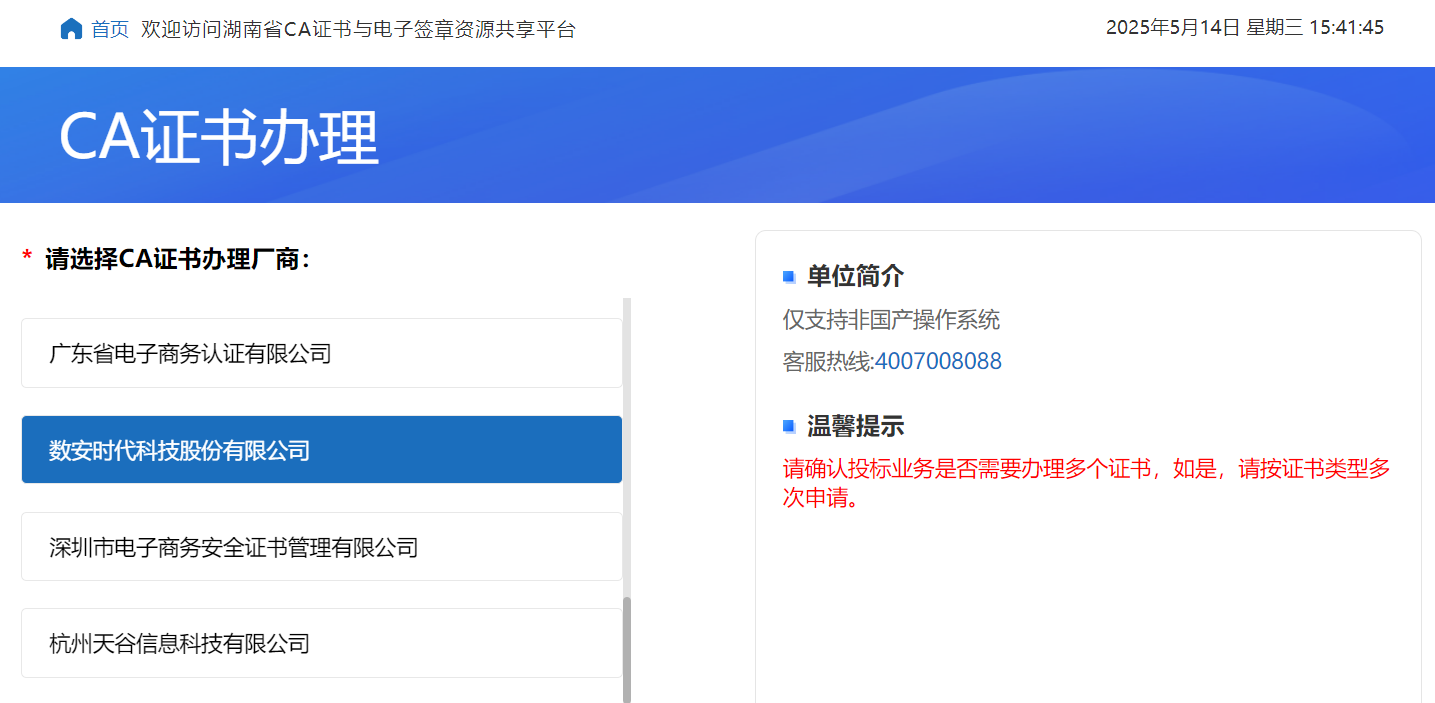Click the red notice about multiple certificates
The image size is (1435, 703).
[1087, 483]
